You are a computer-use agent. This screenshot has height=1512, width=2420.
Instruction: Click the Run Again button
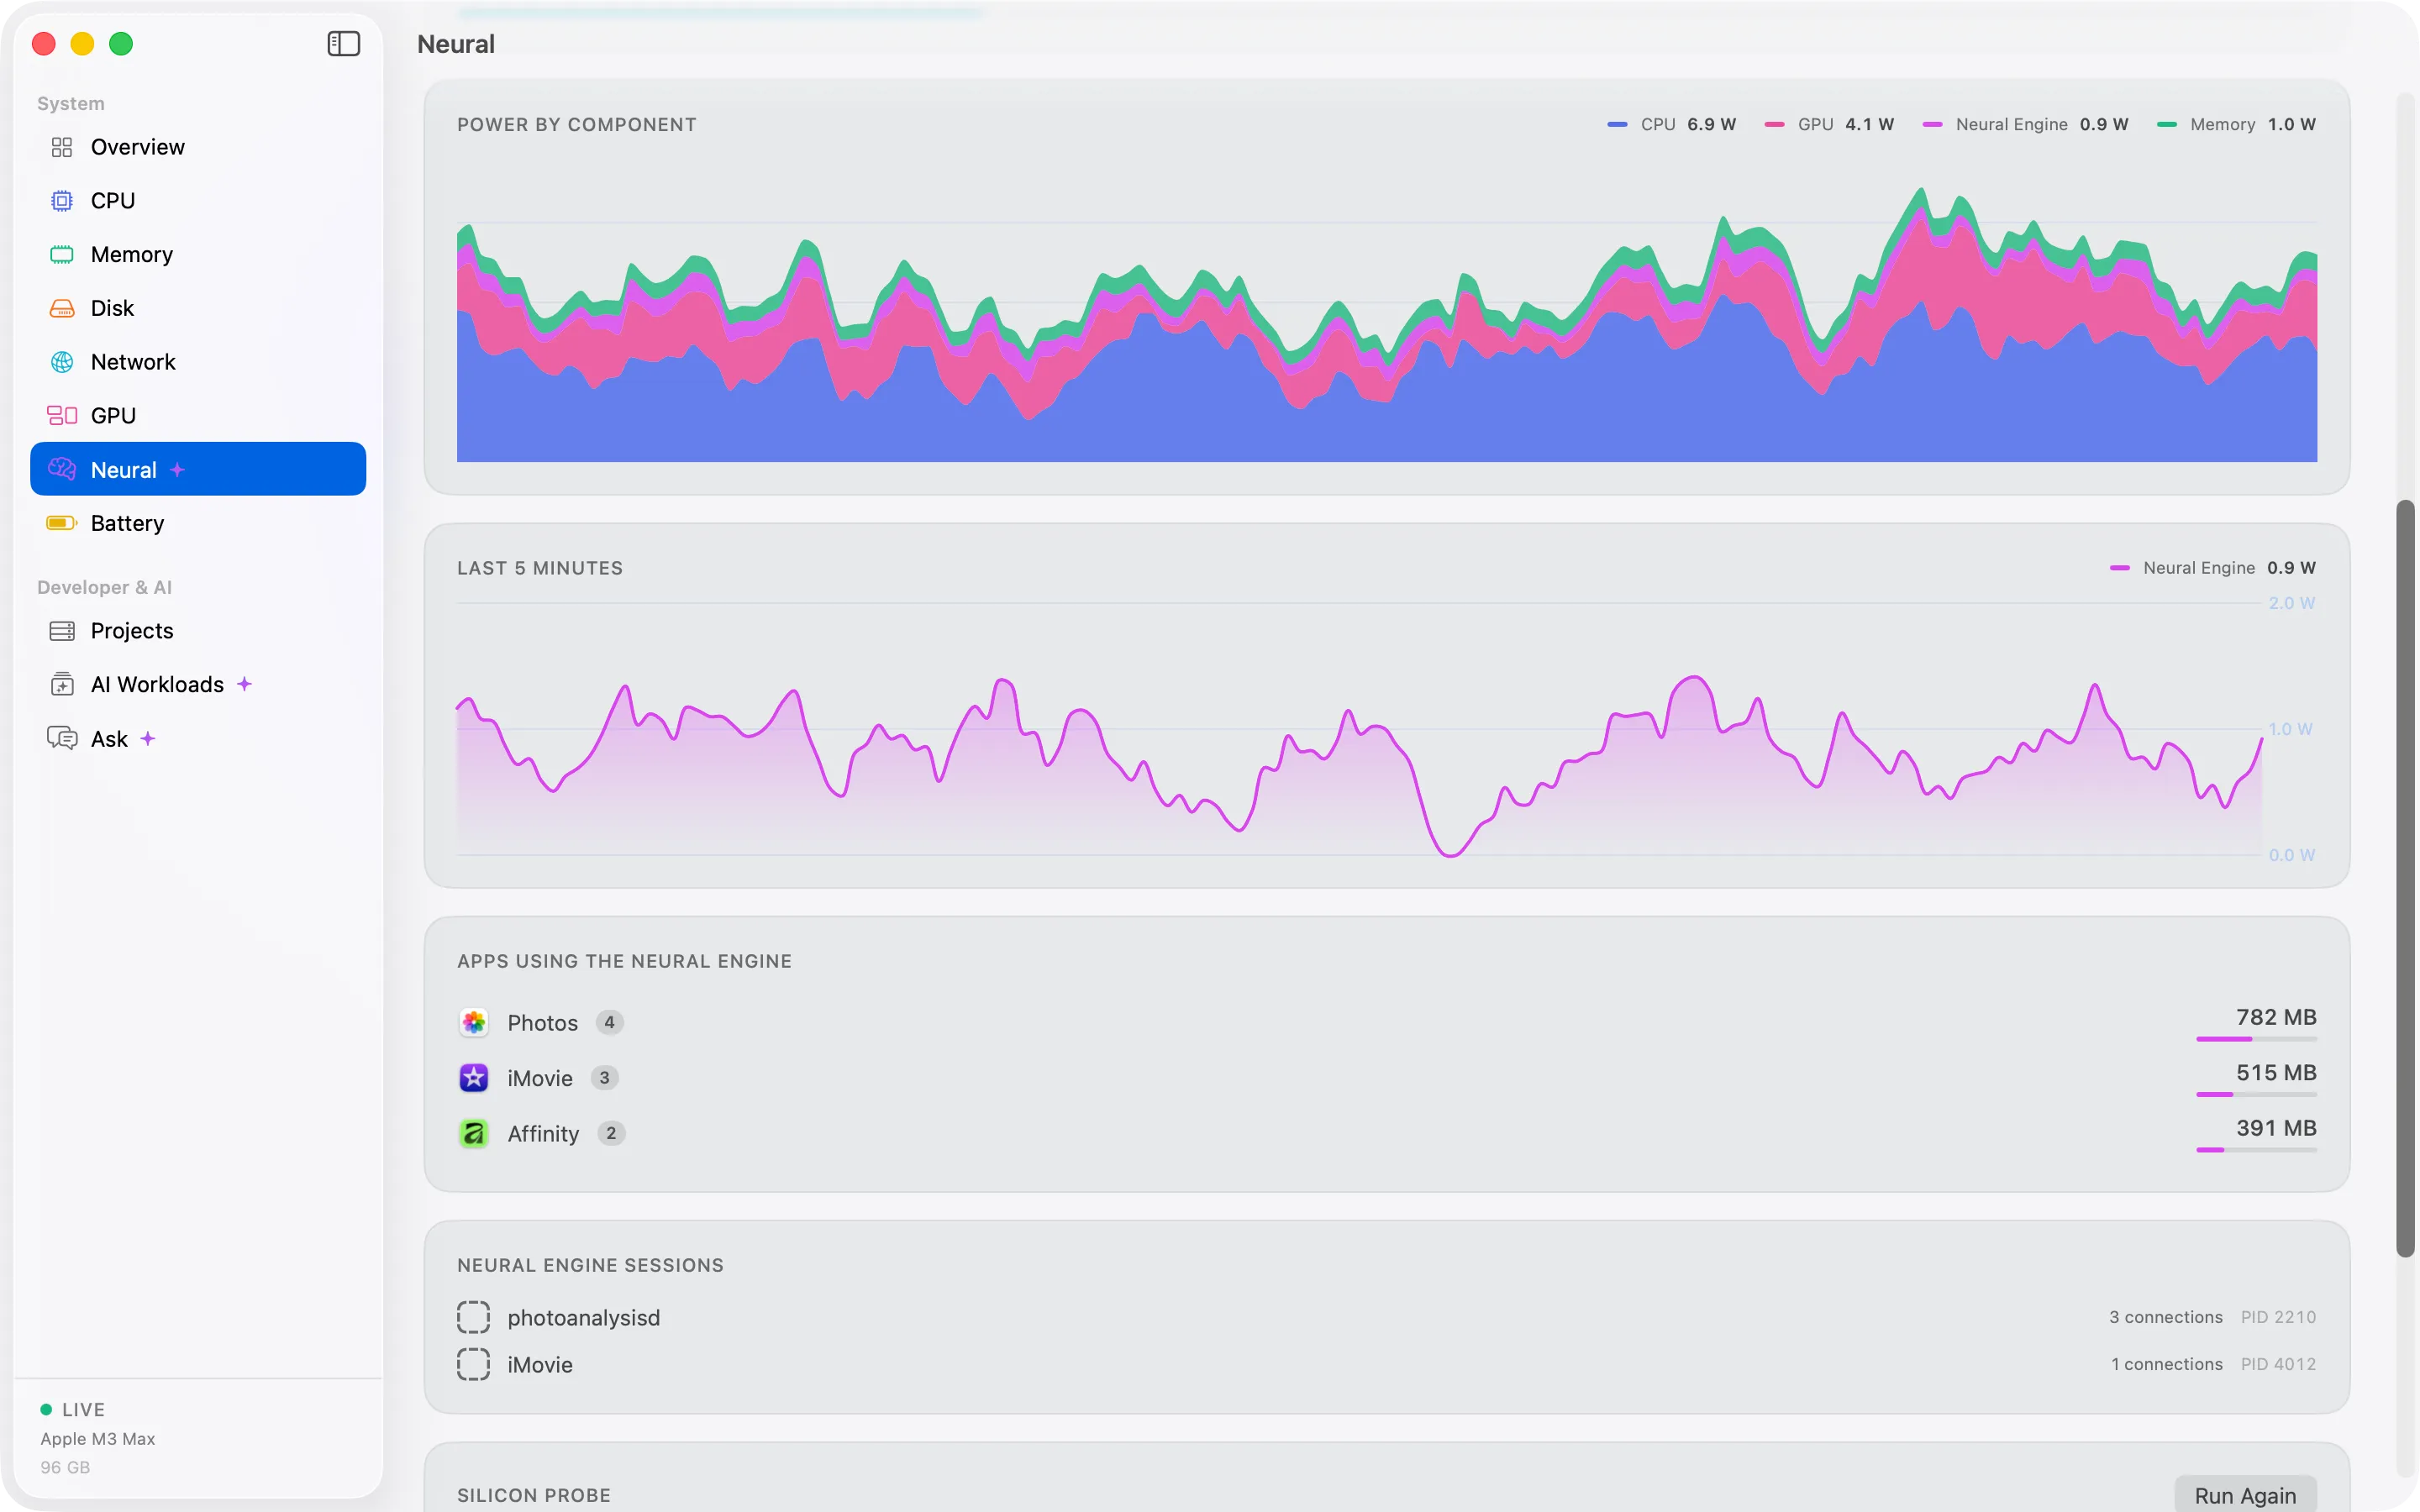[x=2245, y=1495]
